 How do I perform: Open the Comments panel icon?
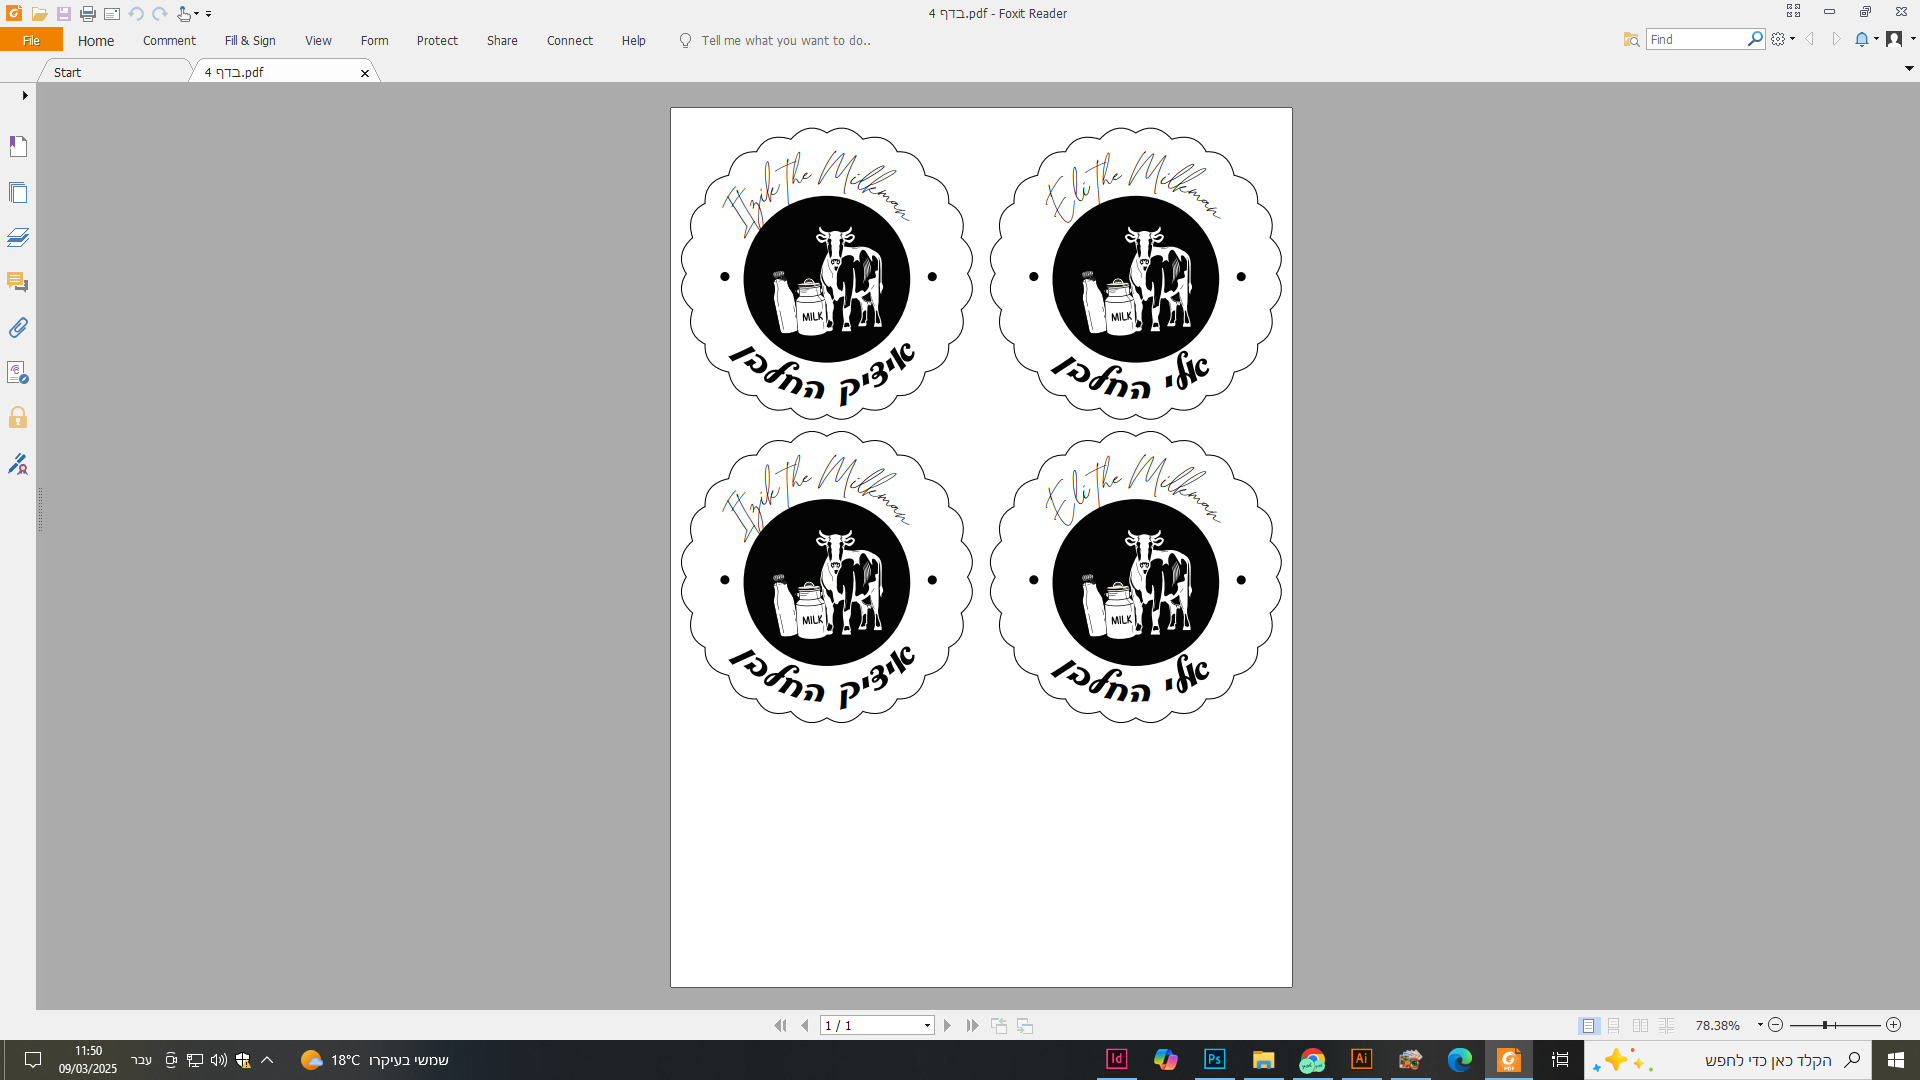[x=18, y=282]
